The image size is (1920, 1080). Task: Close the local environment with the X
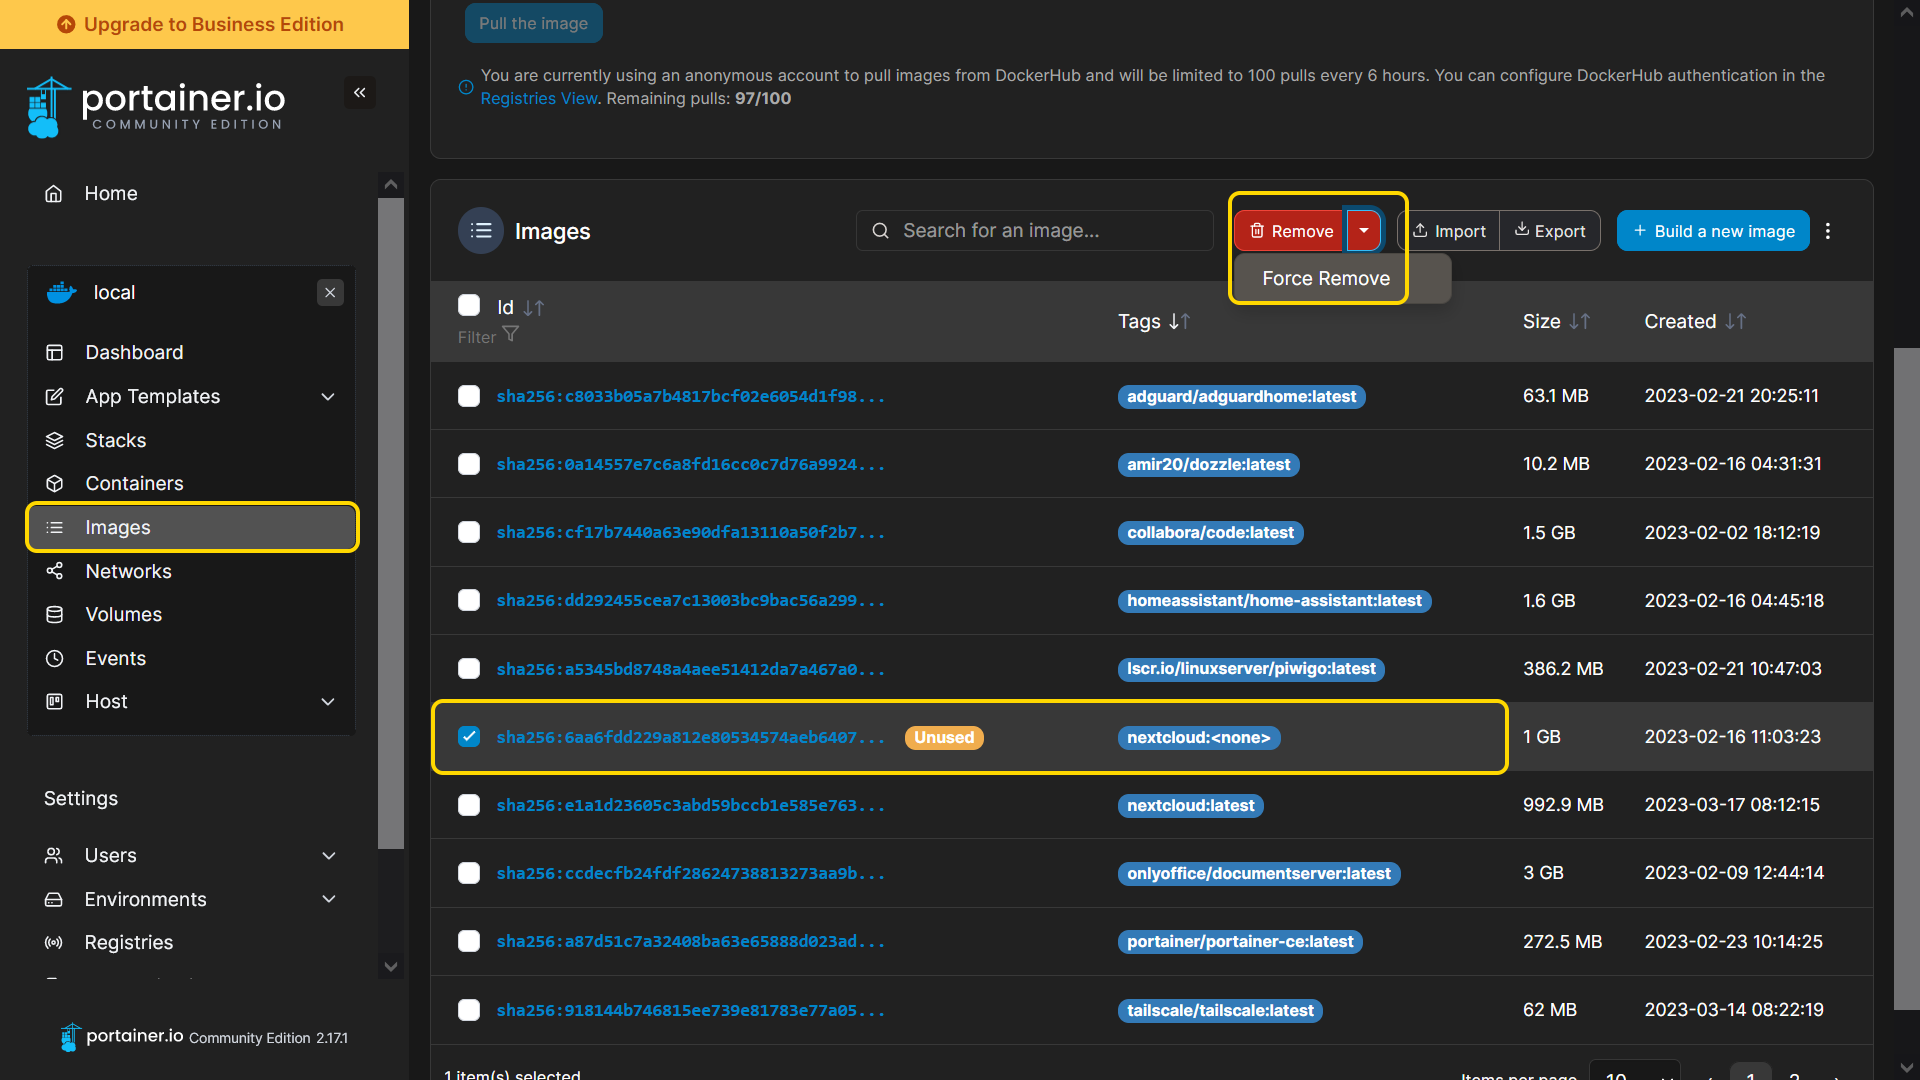coord(330,293)
